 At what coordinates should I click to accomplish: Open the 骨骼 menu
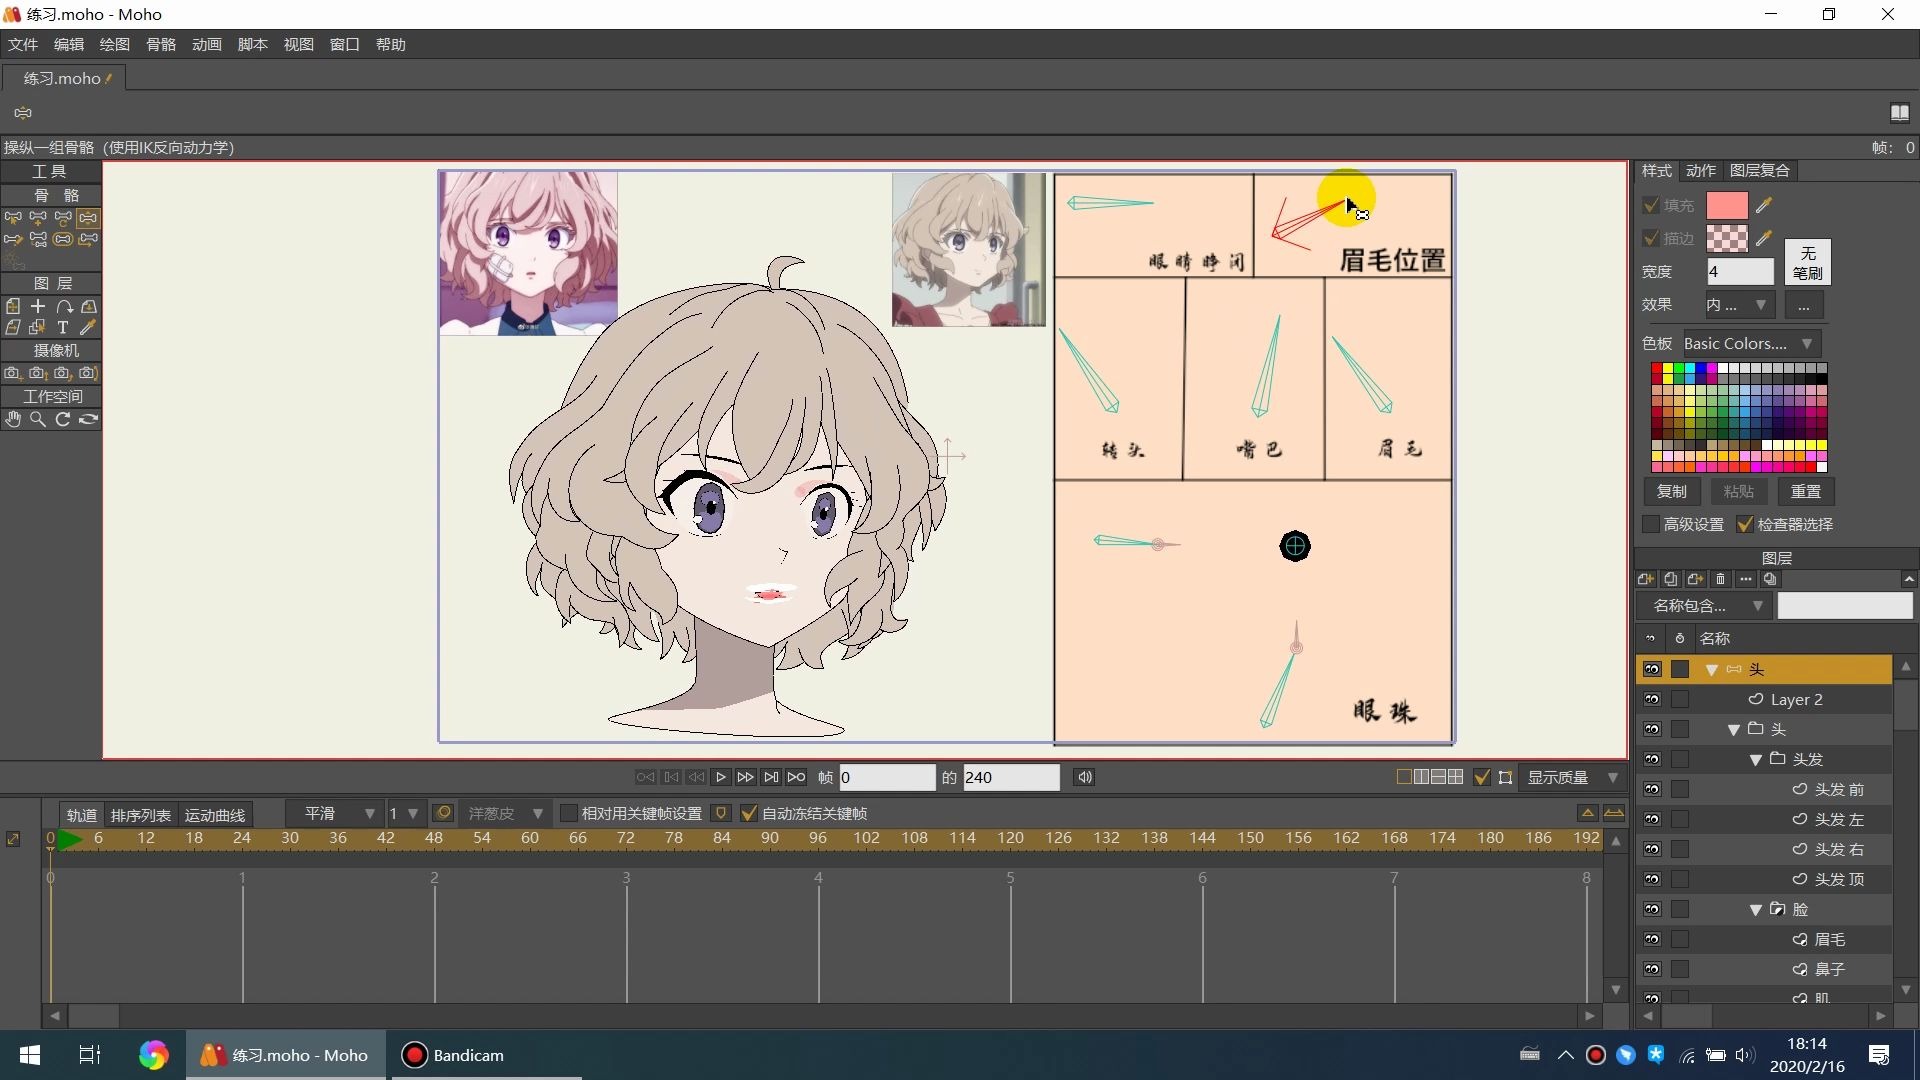pyautogui.click(x=161, y=44)
